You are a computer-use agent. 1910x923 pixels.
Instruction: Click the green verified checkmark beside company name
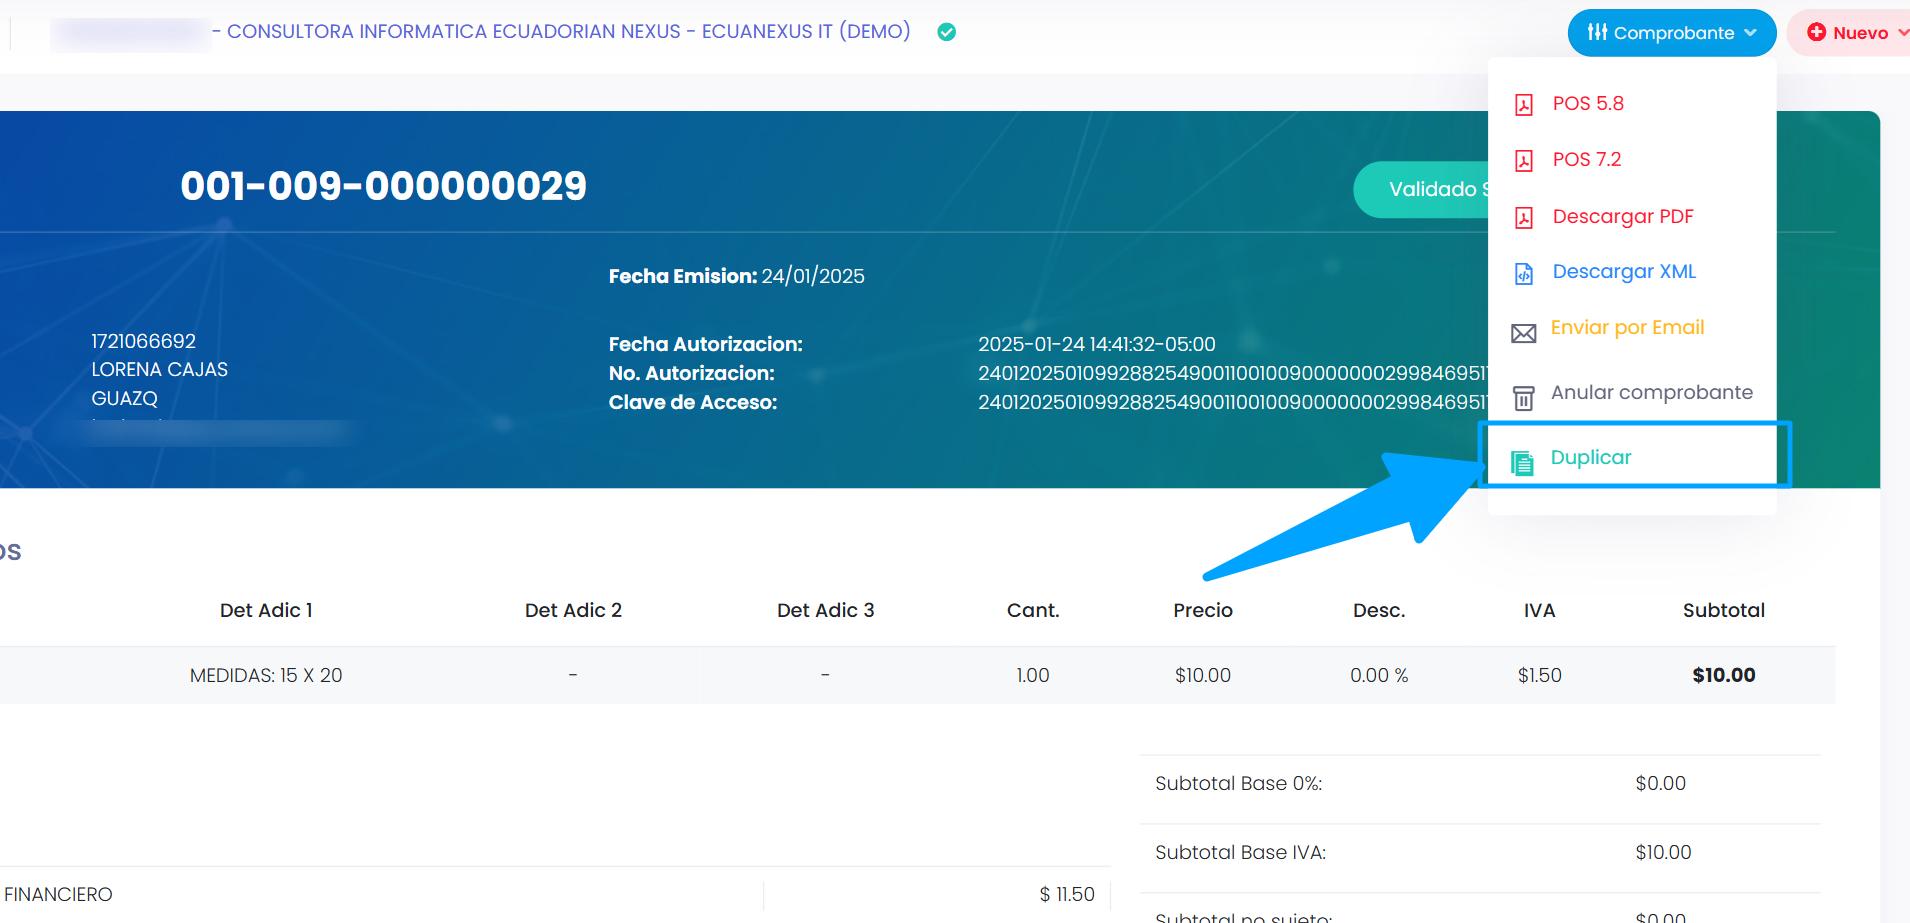tap(946, 32)
